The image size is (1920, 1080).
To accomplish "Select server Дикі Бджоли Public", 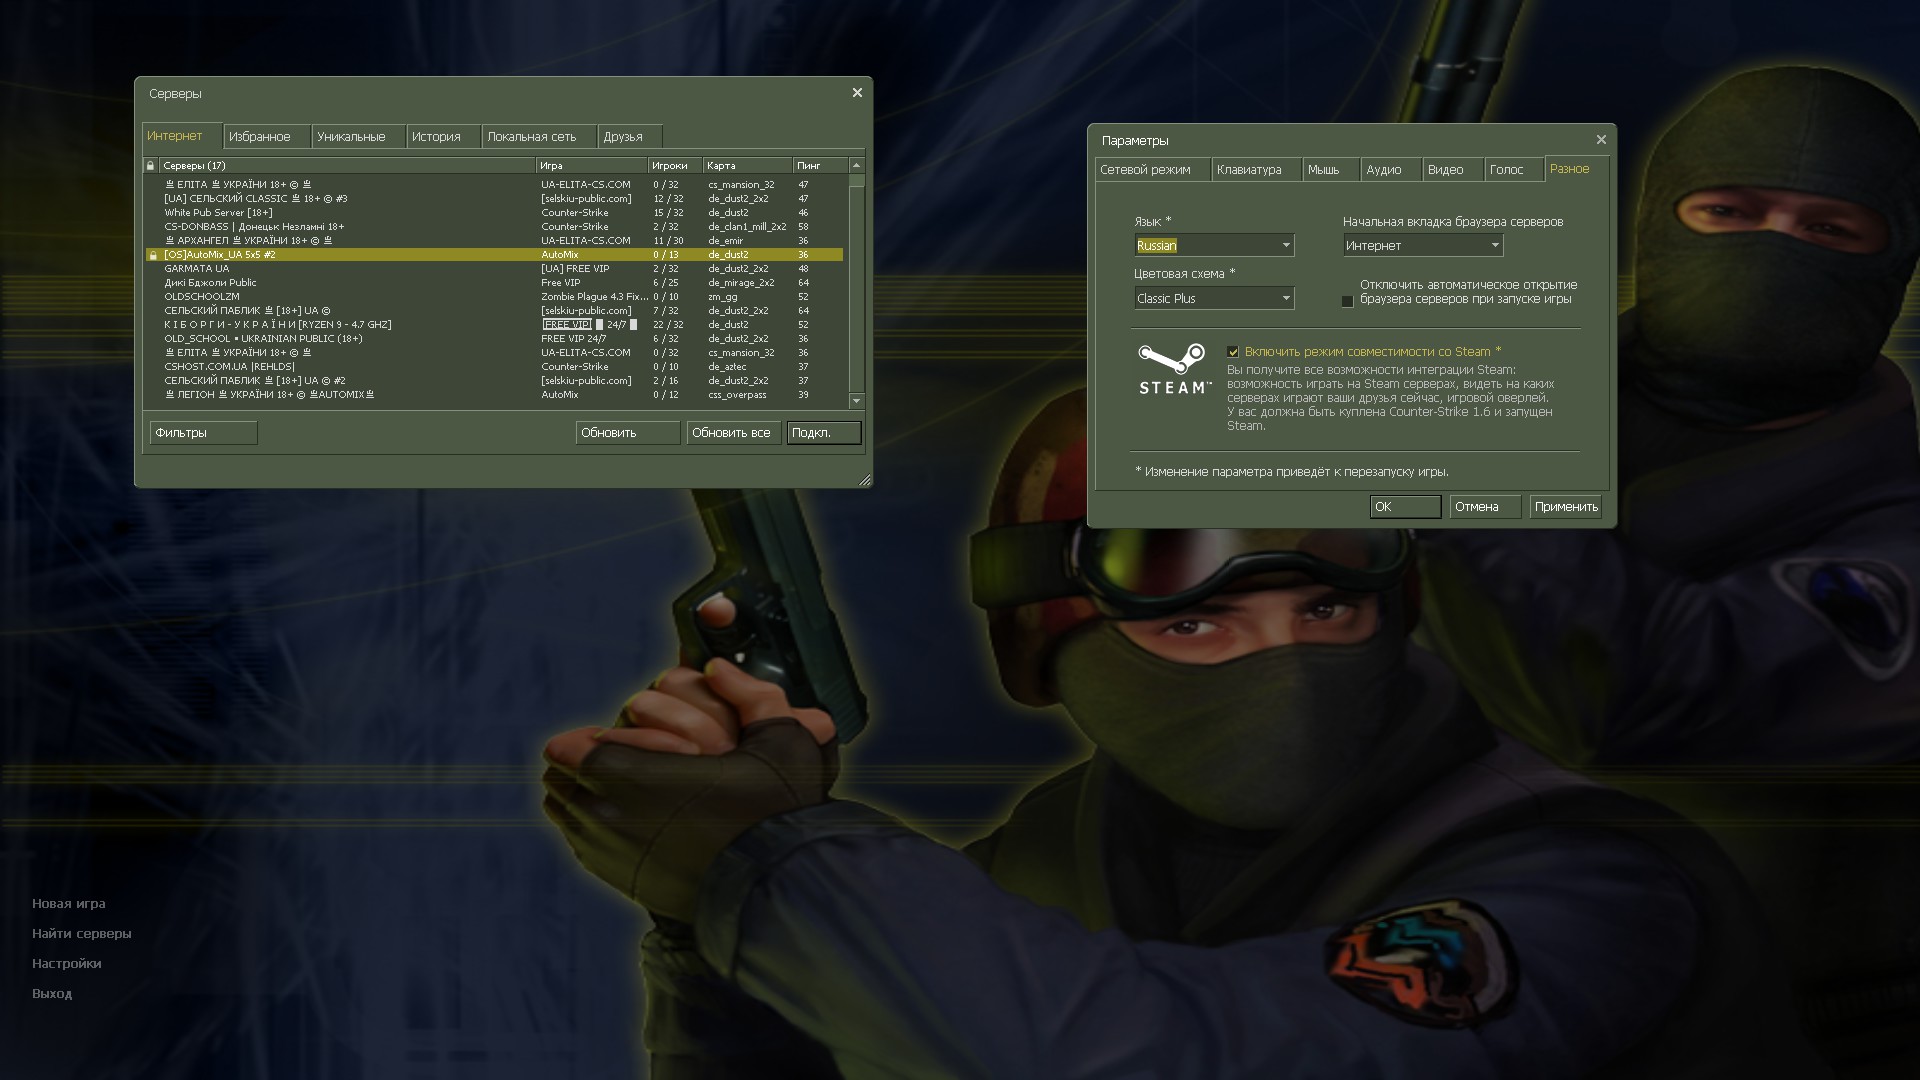I will click(494, 282).
